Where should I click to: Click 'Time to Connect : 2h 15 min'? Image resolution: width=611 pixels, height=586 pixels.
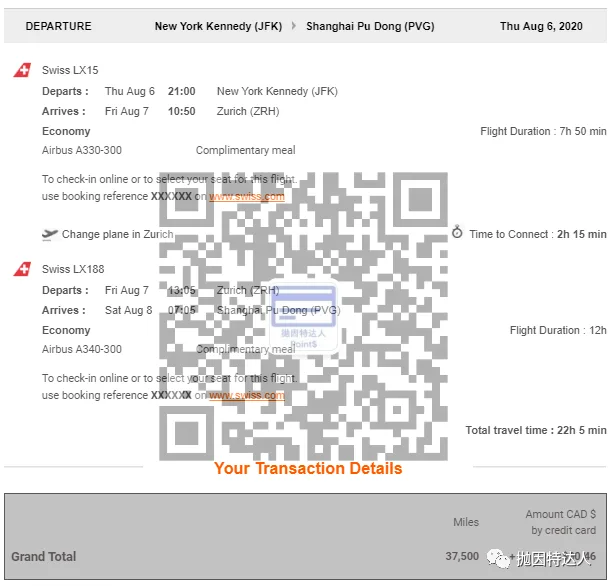(538, 234)
